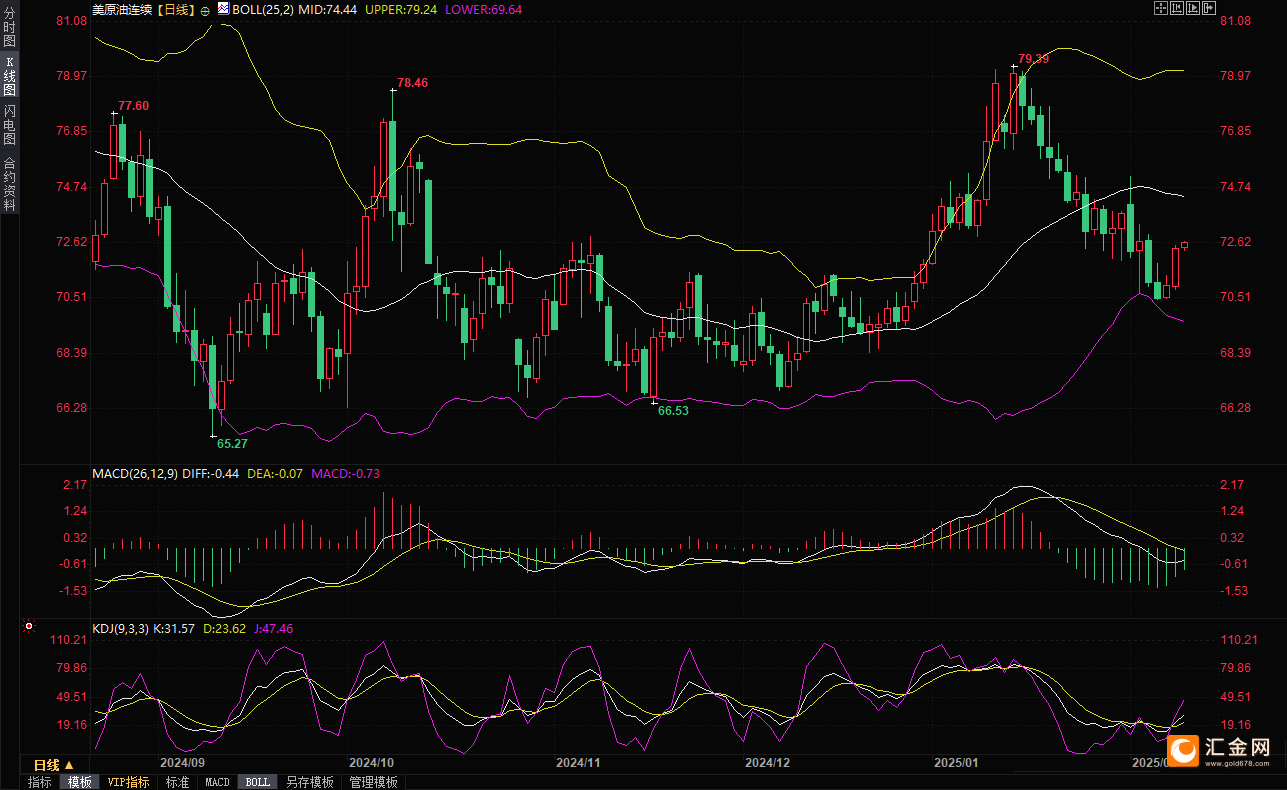Click the J:47.46 readout

[x=273, y=628]
